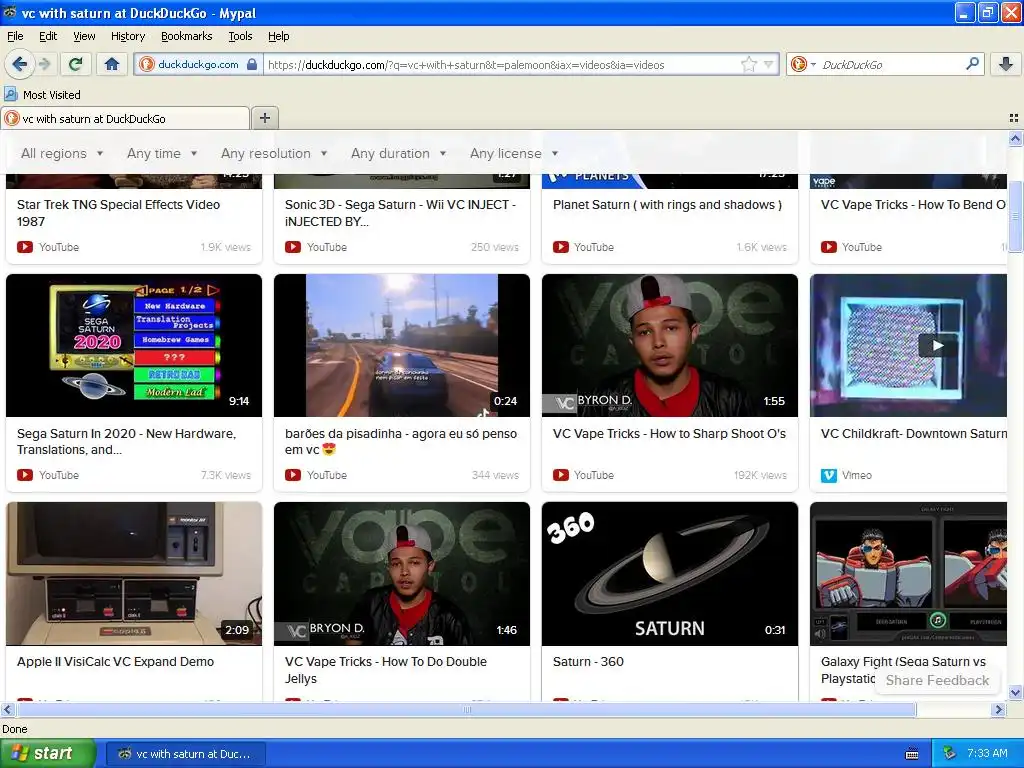This screenshot has height=768, width=1024.
Task: Click the system tray clock showing 7:33 AM
Action: click(x=987, y=754)
